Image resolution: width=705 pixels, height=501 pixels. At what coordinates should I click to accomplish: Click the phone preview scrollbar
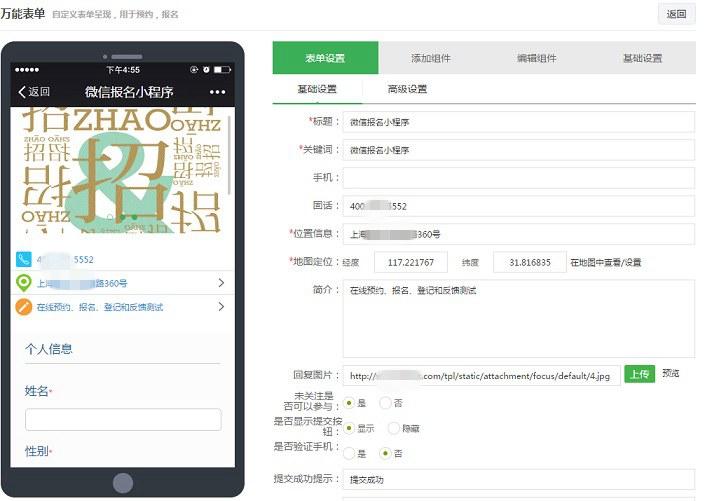pos(229,155)
